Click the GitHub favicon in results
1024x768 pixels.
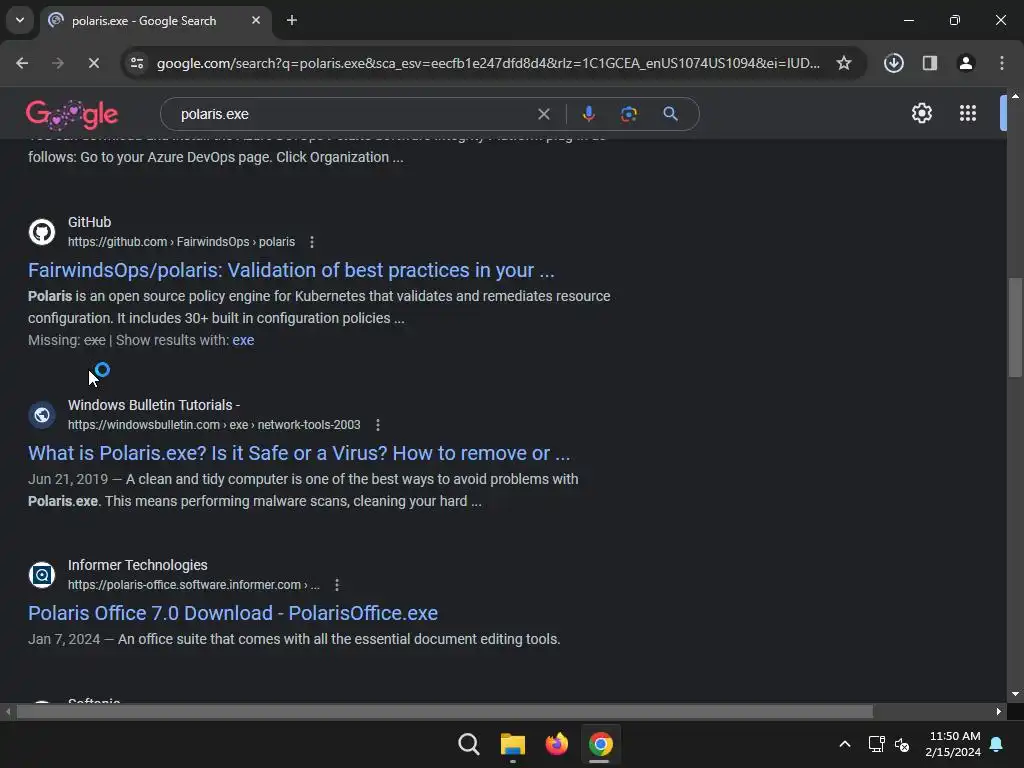(42, 232)
